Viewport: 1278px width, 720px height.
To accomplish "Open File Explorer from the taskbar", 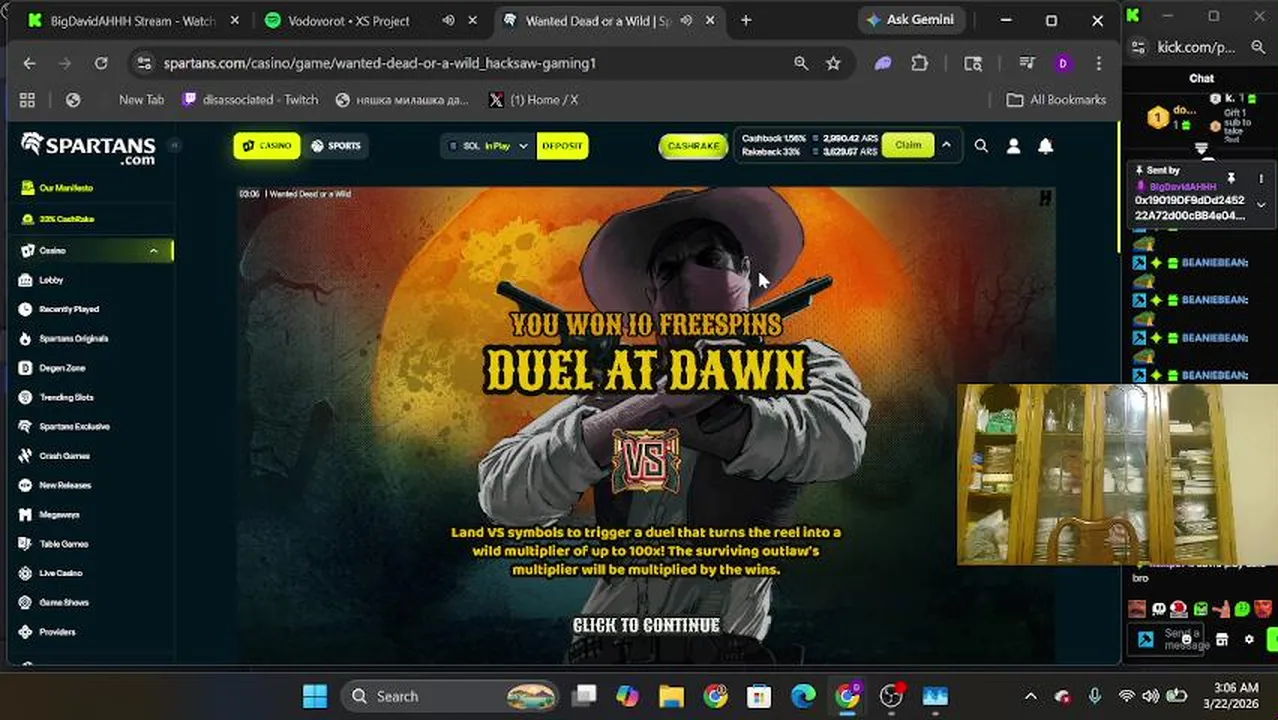I will pyautogui.click(x=671, y=696).
